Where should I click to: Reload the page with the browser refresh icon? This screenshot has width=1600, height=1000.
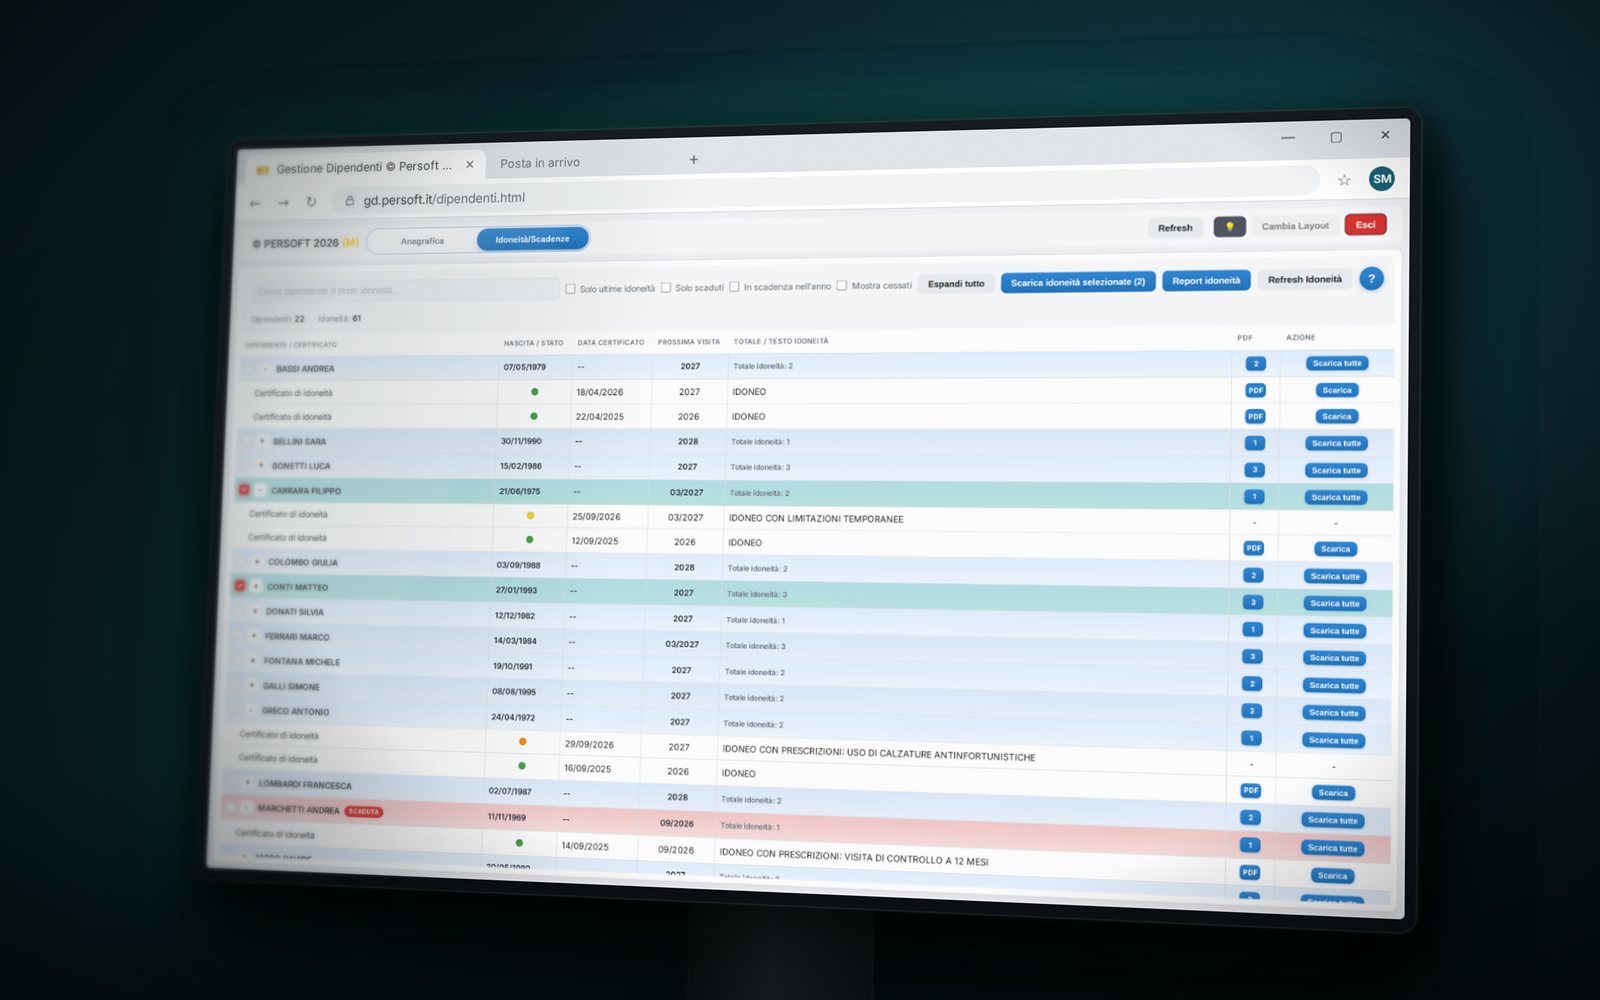[311, 202]
